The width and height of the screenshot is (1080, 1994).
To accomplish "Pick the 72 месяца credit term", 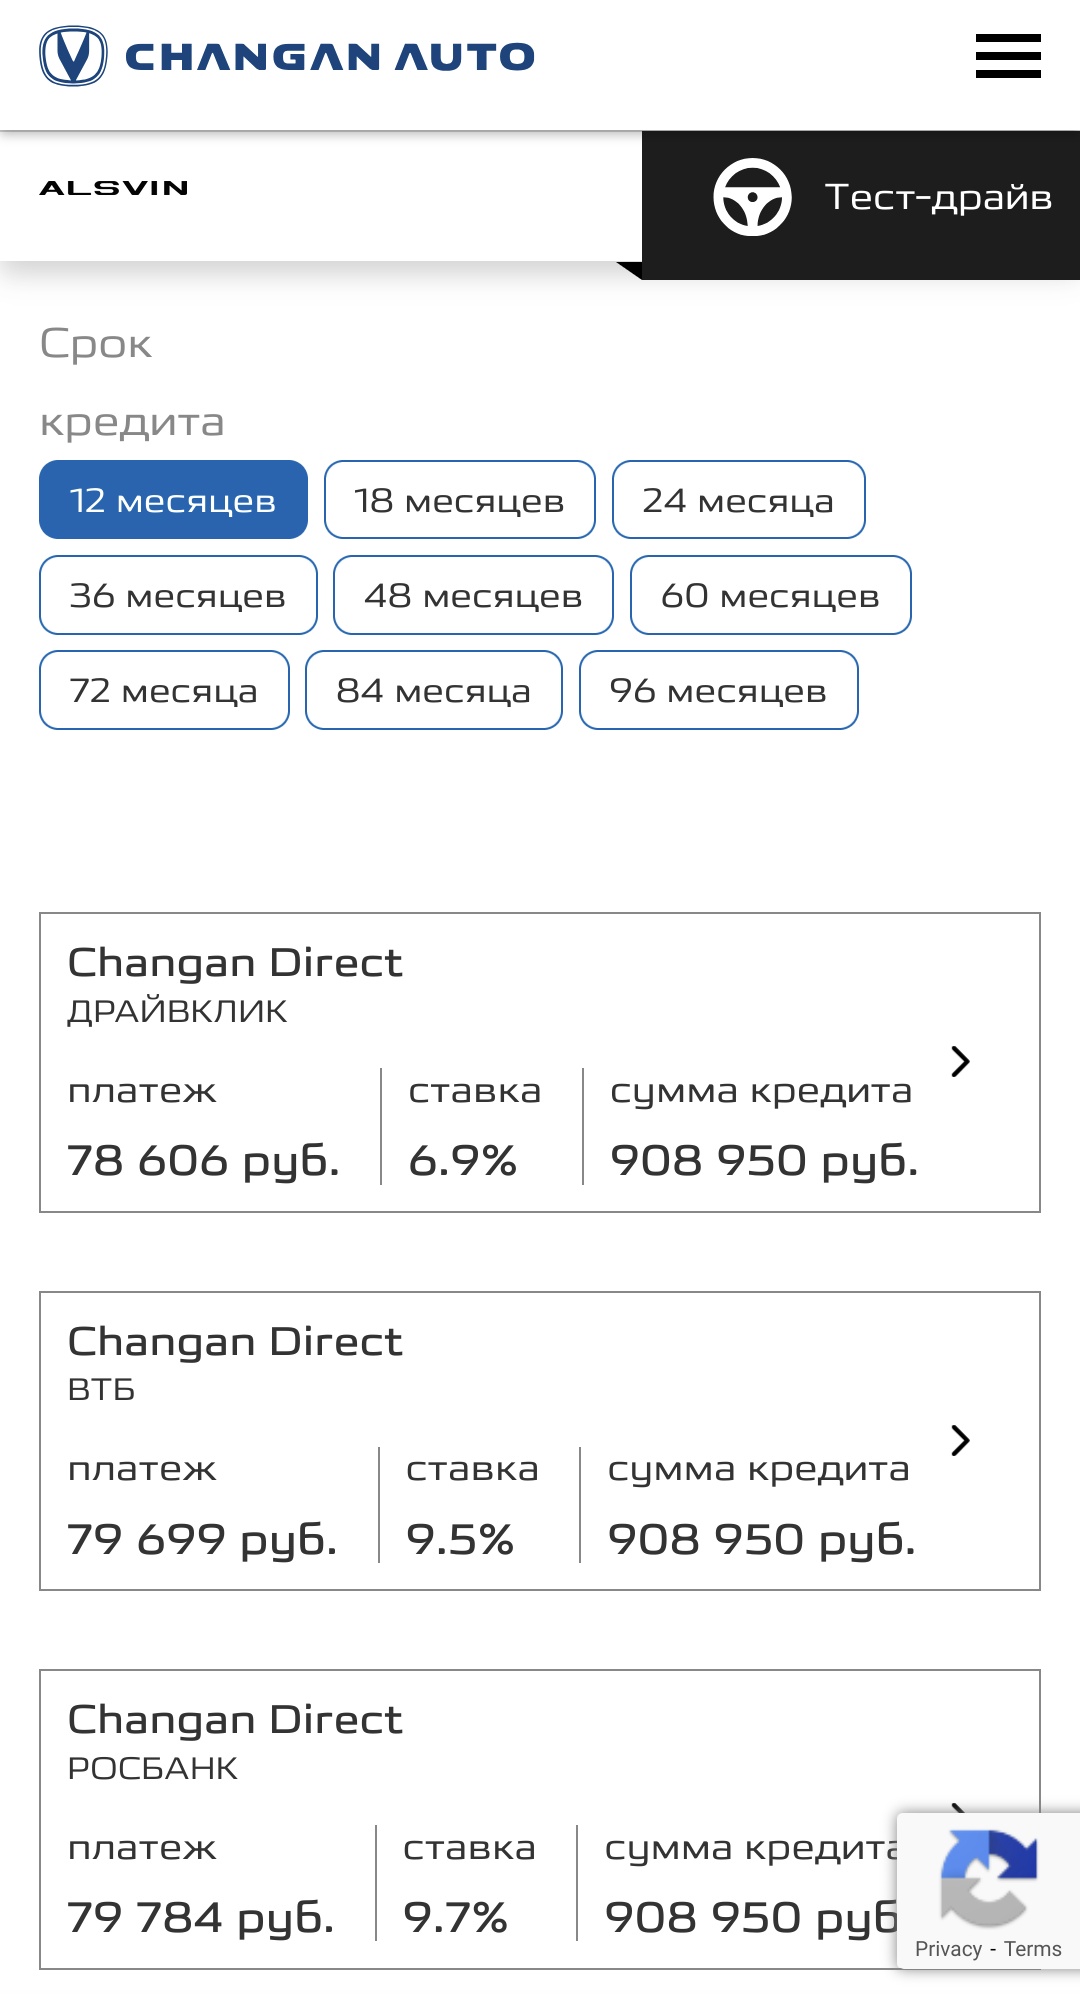I will click(164, 690).
